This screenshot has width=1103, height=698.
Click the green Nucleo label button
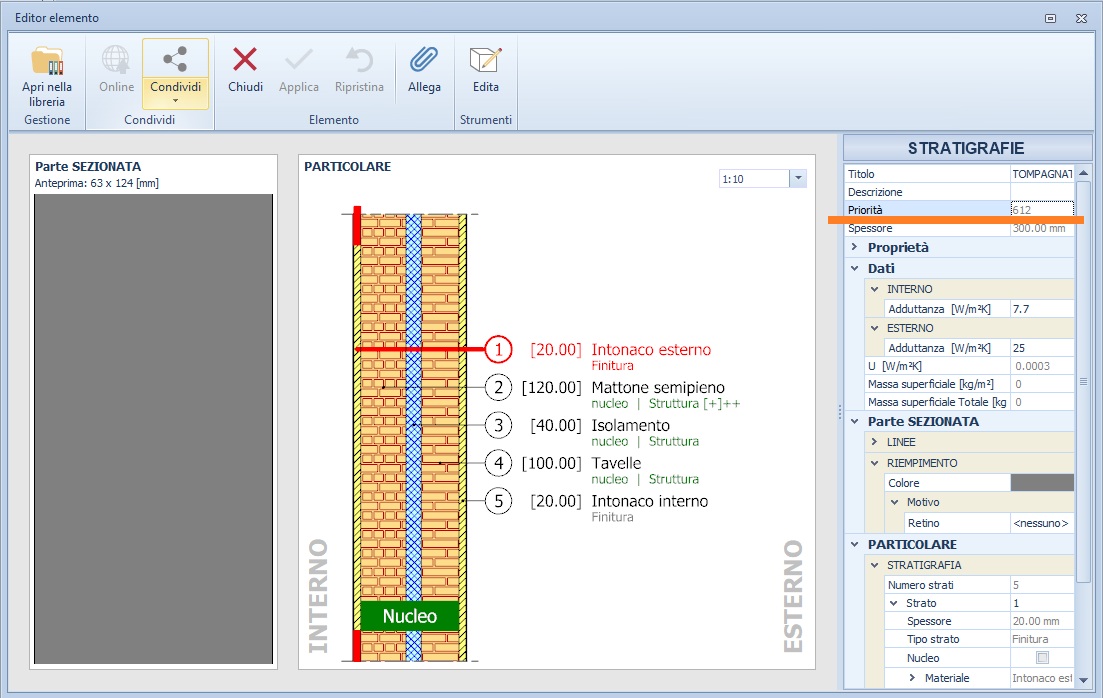[x=409, y=616]
